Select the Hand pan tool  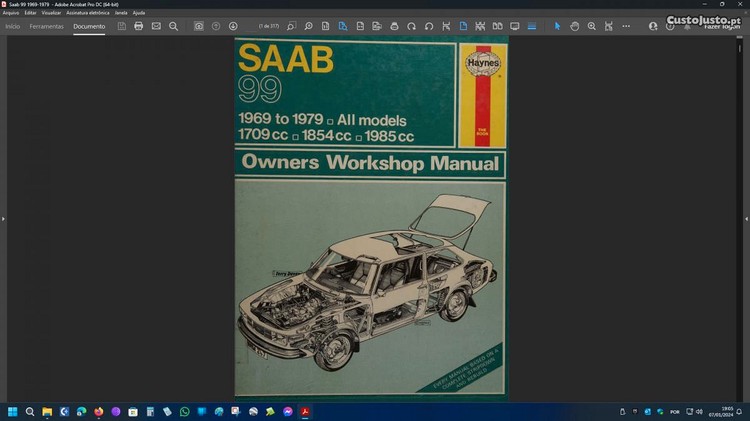click(x=575, y=26)
